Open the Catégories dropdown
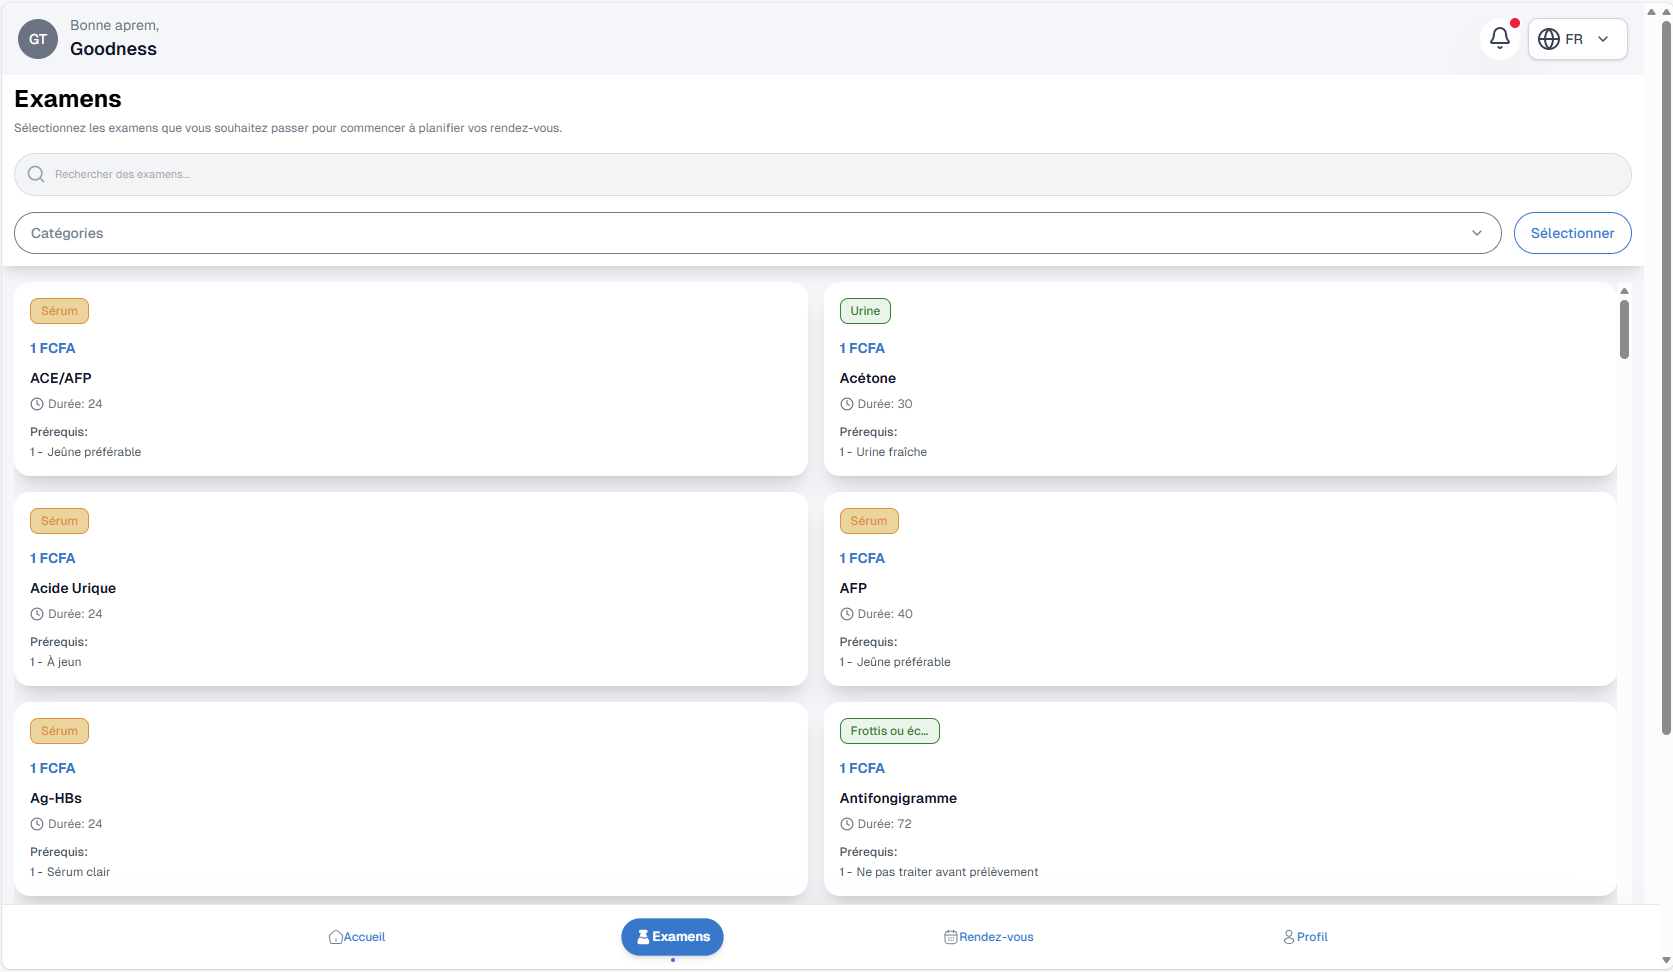The width and height of the screenshot is (1673, 972). (757, 233)
